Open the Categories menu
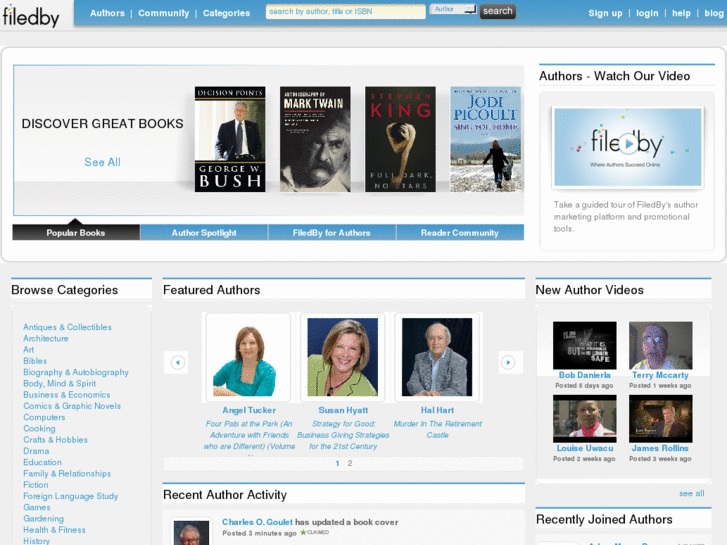 point(226,13)
